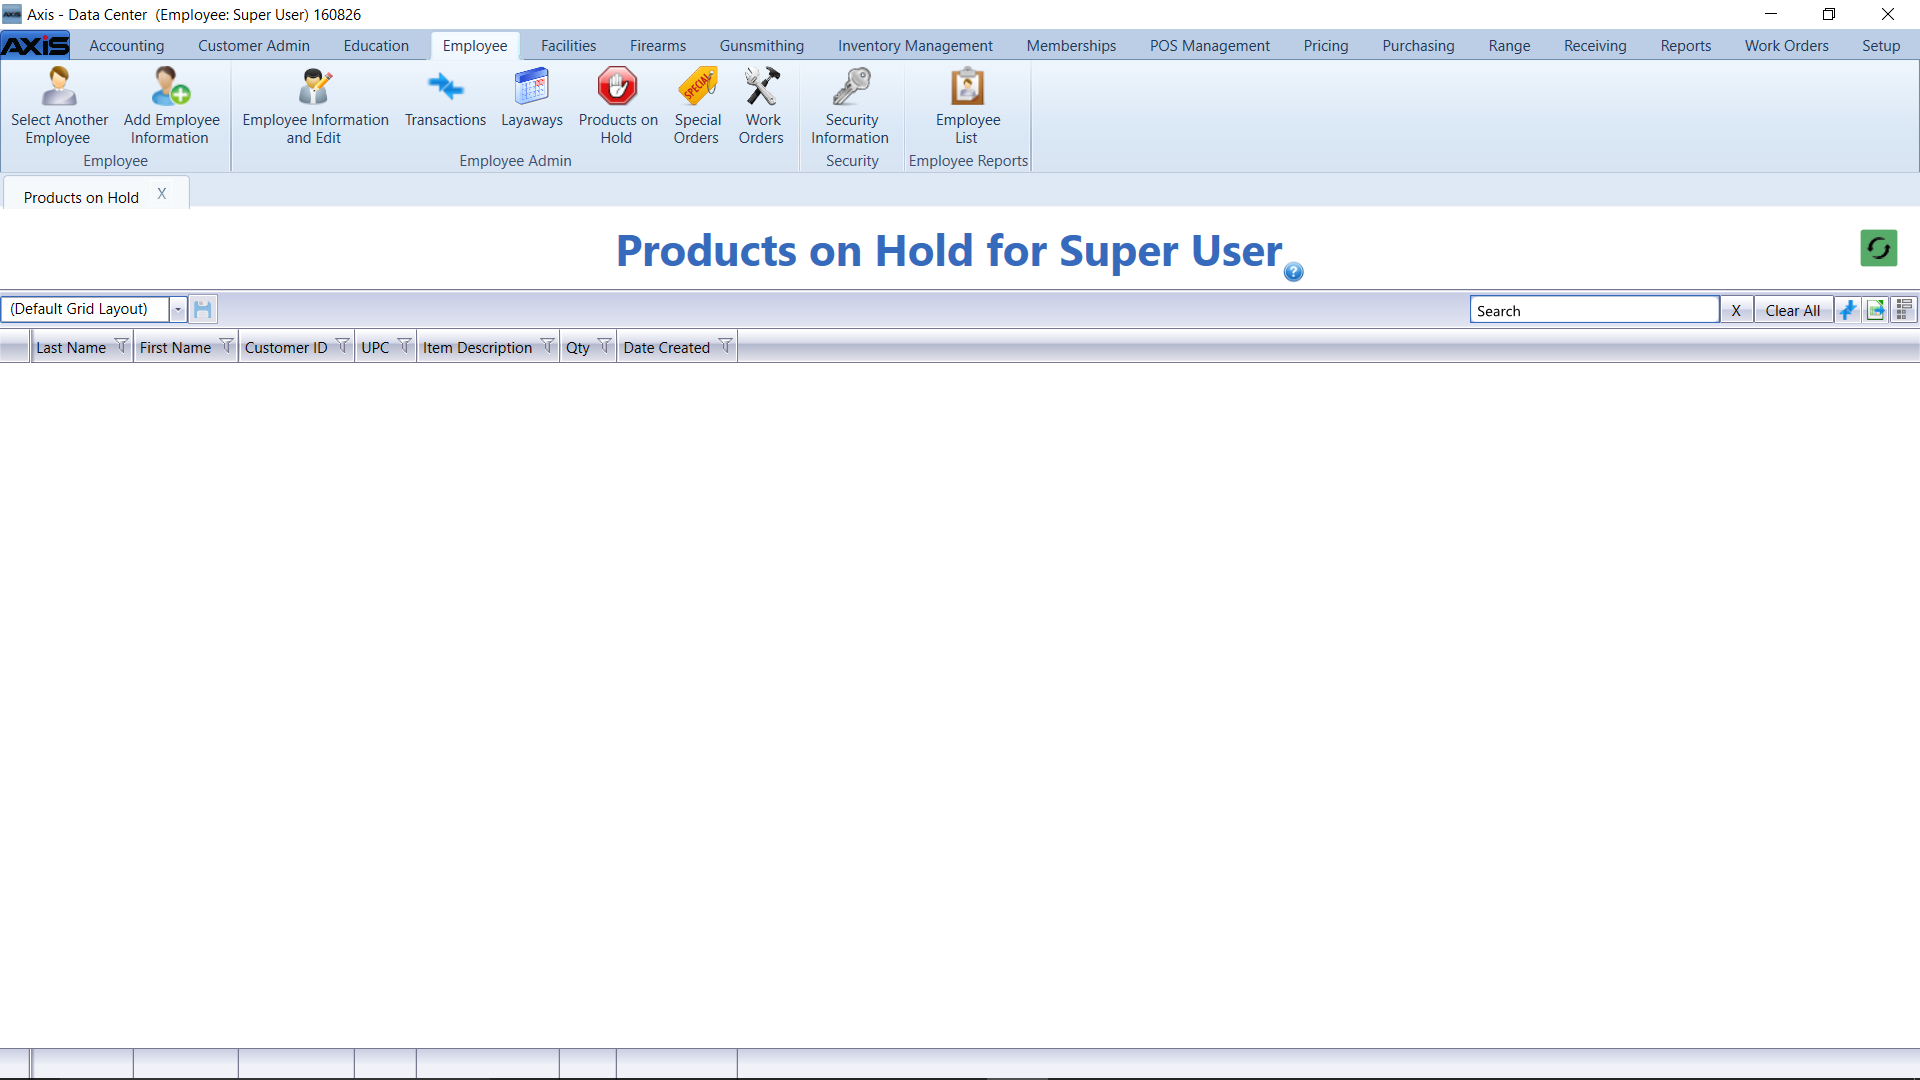Filter the Item Description column
The width and height of the screenshot is (1920, 1080).
(547, 346)
